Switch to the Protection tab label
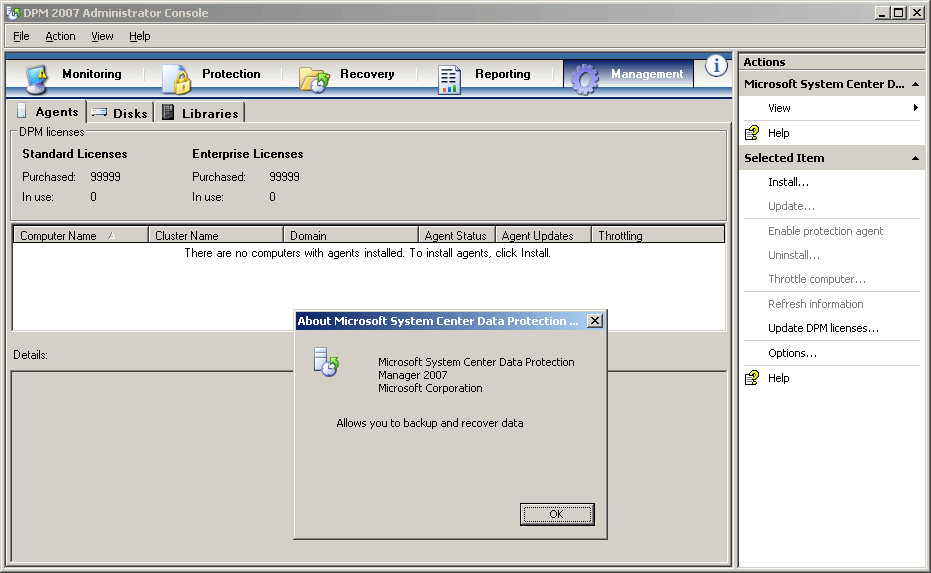The image size is (931, 573). [x=231, y=74]
